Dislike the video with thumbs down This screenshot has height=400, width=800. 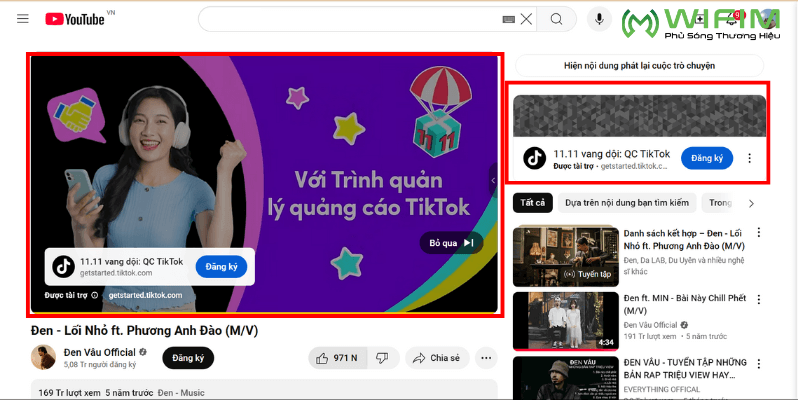coord(382,358)
